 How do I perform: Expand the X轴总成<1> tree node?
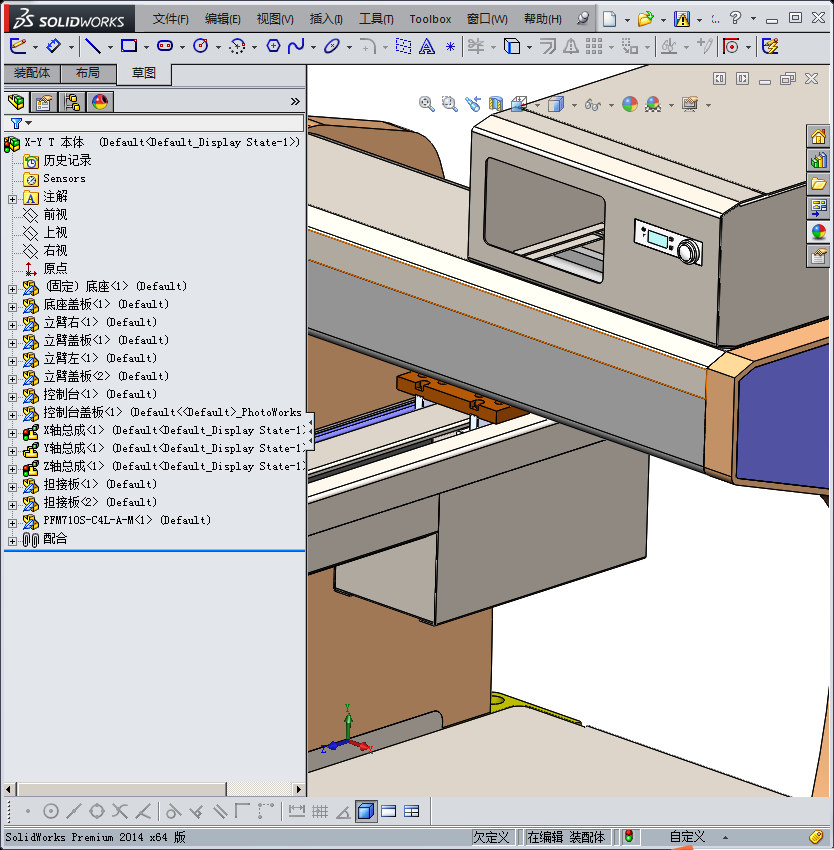12,431
